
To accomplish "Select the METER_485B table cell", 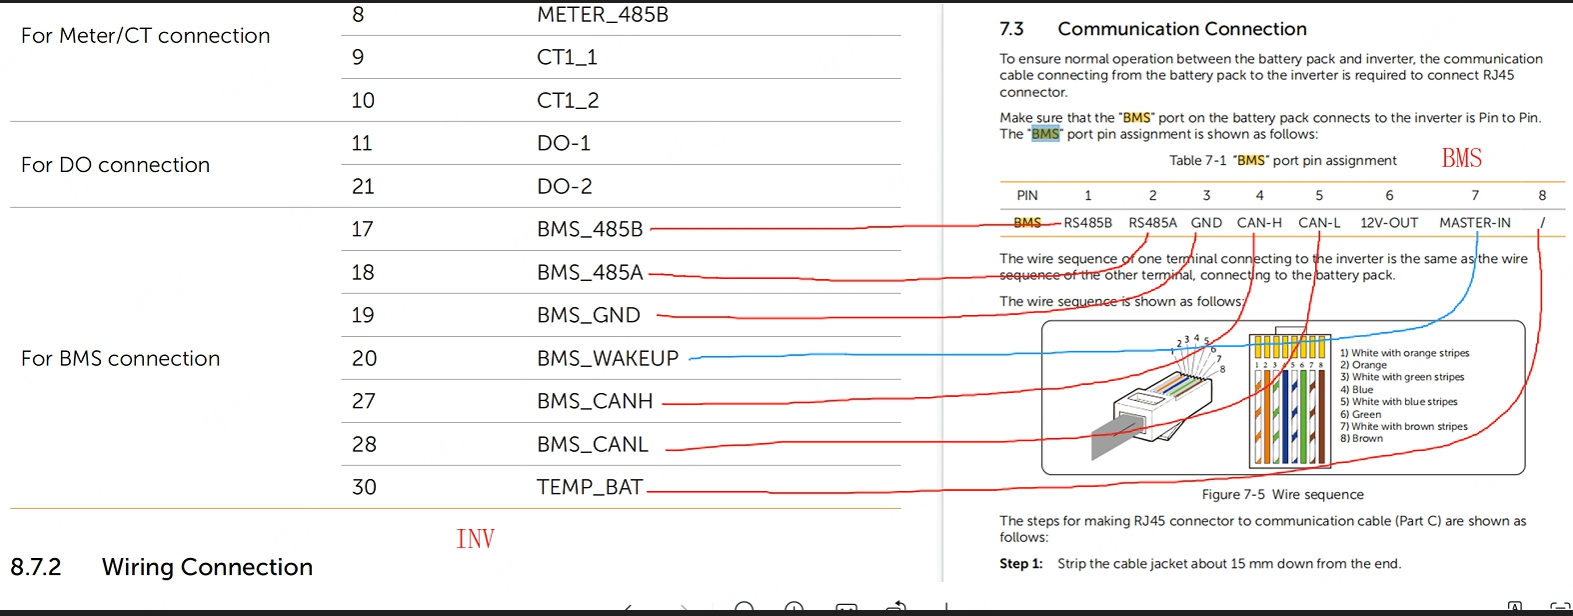I will [x=602, y=15].
